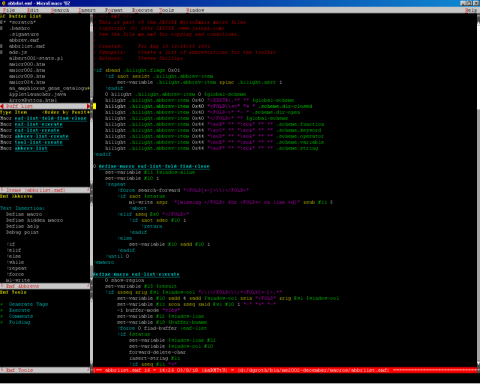Viewport: 480px width, 384px height.
Task: Open the Format menu
Action: (114, 10)
